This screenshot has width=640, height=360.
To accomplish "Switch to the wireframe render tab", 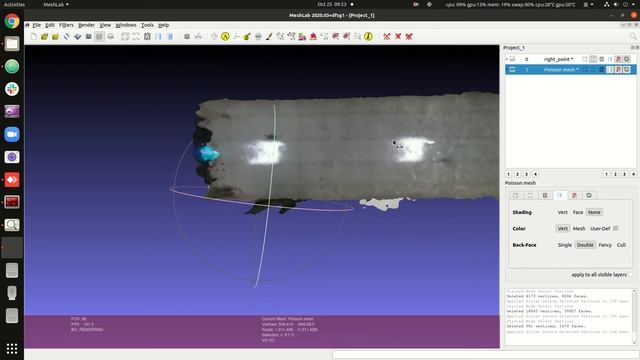I will click(545, 196).
